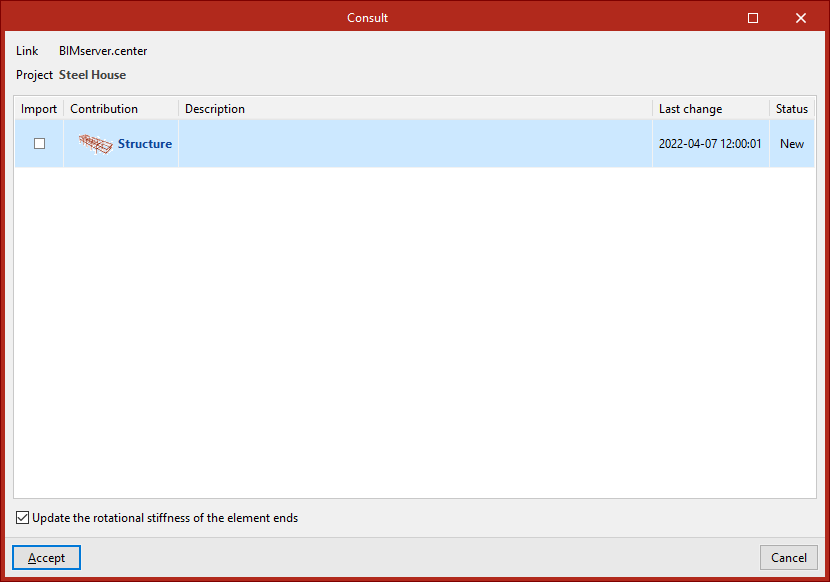This screenshot has width=830, height=582.
Task: Click the Contribution column header
Action: (x=104, y=109)
